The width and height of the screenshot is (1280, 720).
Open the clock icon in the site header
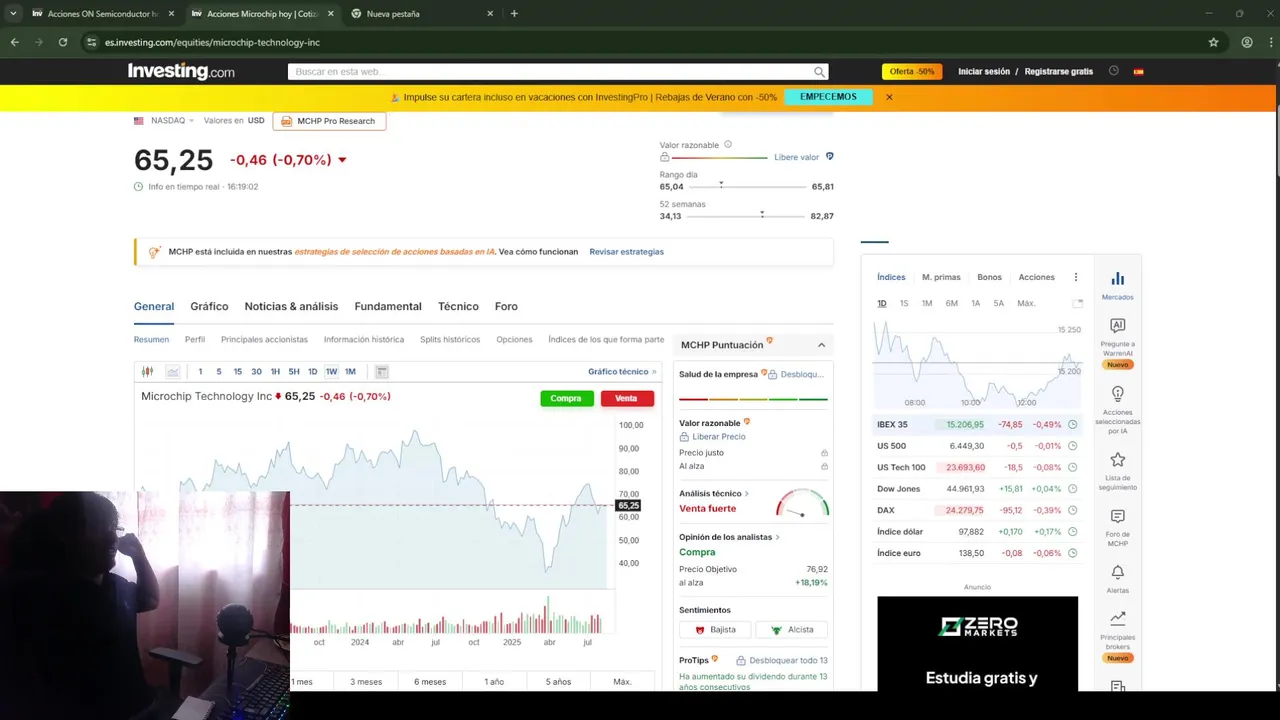tap(1113, 71)
